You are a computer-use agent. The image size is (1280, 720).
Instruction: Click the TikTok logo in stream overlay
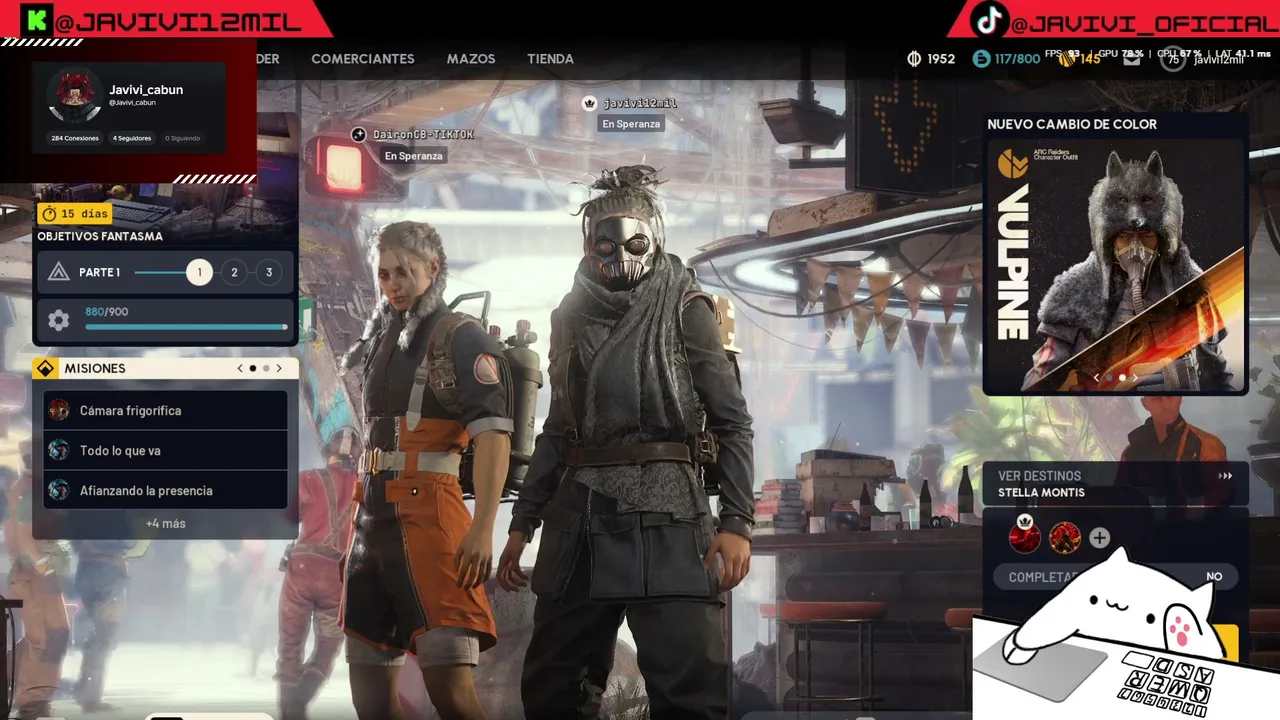tap(989, 20)
